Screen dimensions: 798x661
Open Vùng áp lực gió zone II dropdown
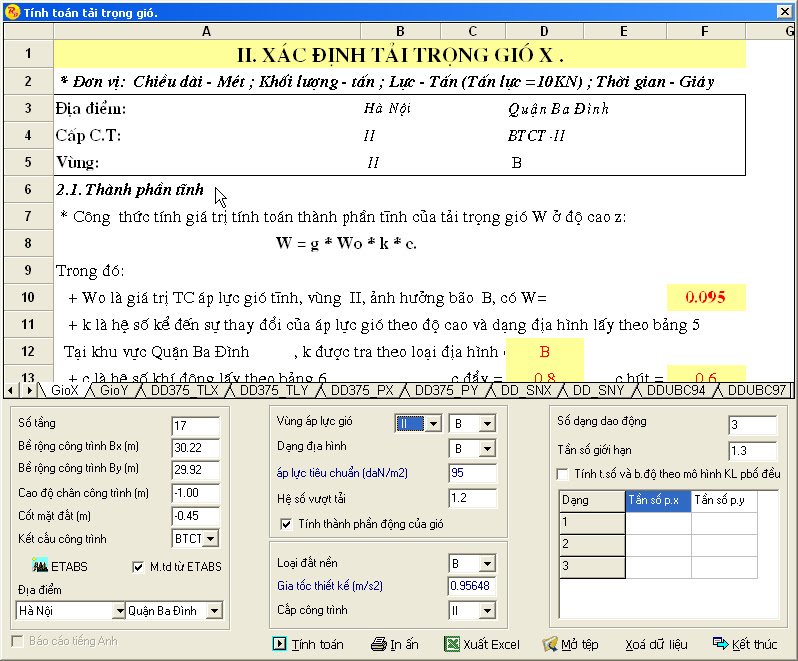tap(433, 423)
